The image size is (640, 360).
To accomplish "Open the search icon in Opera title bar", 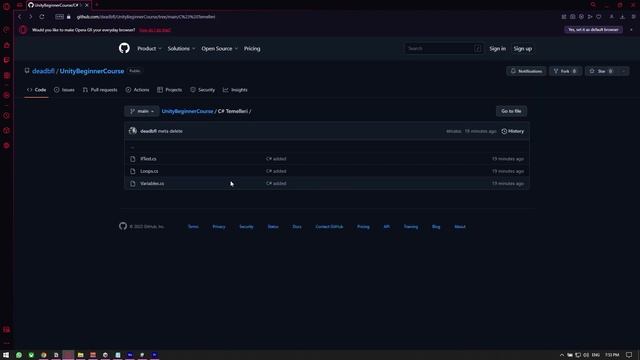I will point(593,5).
